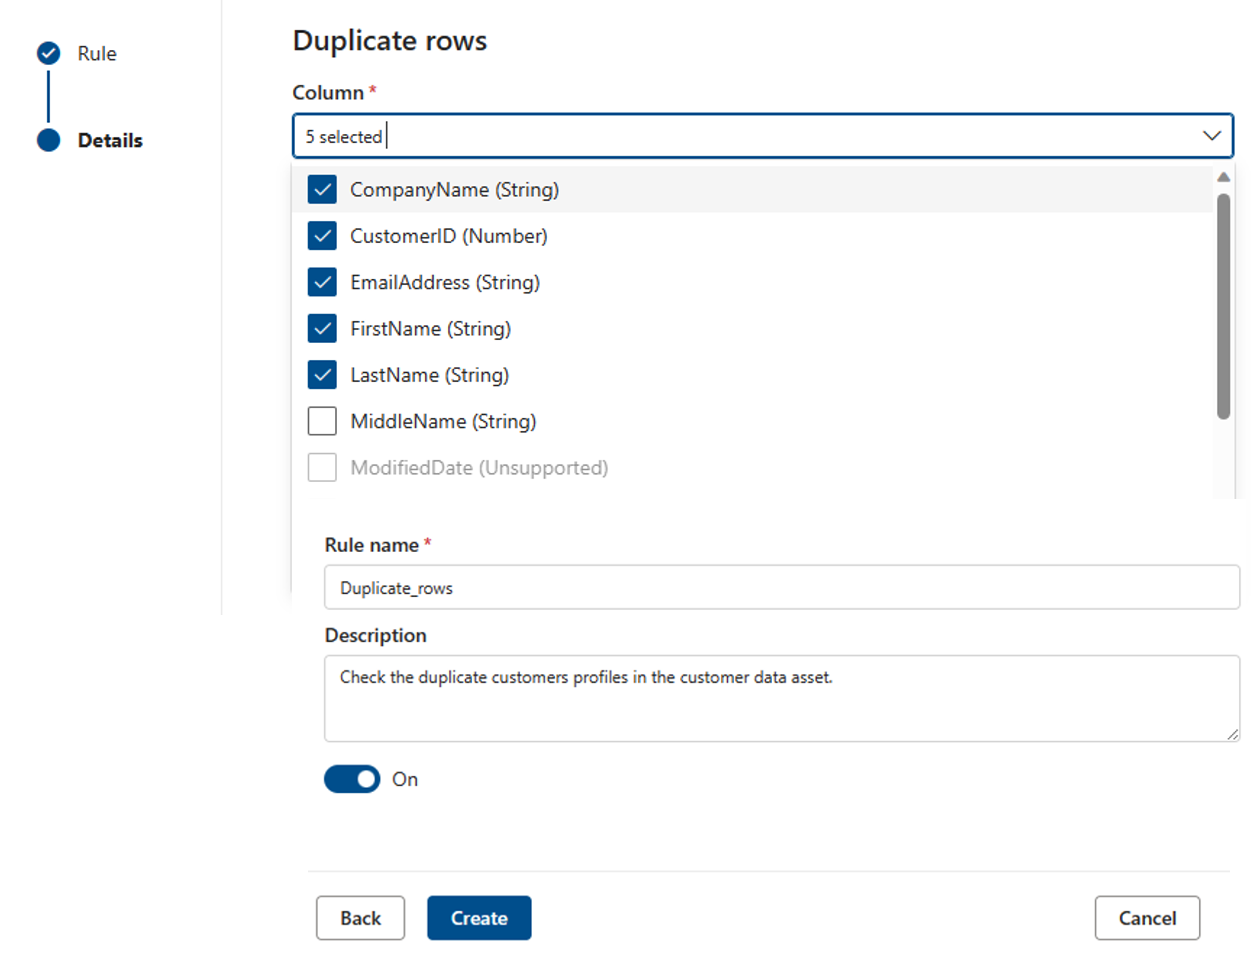
Task: Uncheck the CustomerID (Number) checkbox
Action: tap(322, 236)
